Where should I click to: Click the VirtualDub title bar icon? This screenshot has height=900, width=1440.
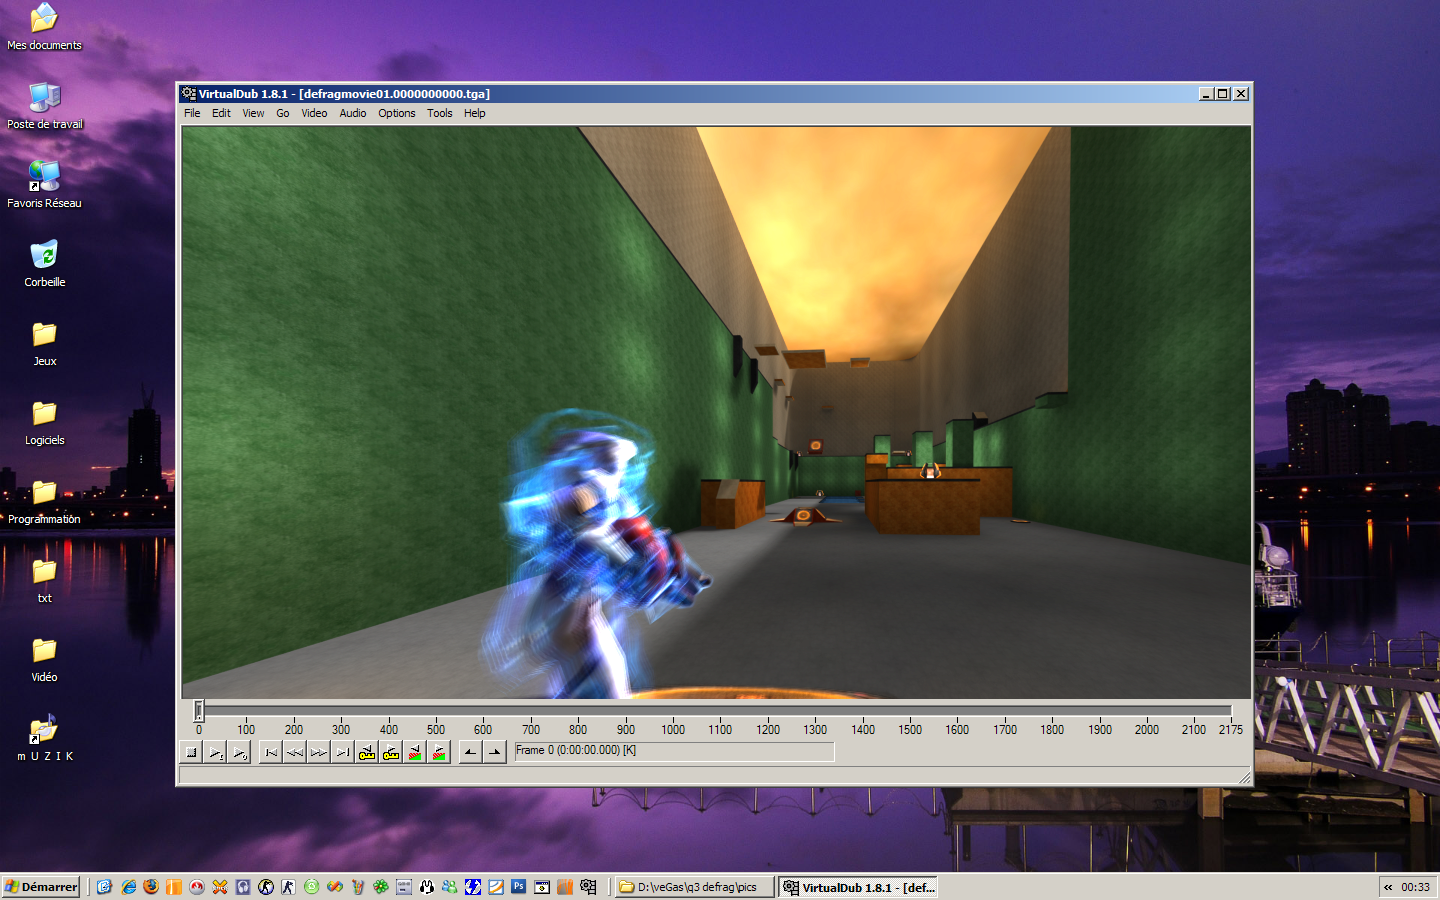click(188, 93)
